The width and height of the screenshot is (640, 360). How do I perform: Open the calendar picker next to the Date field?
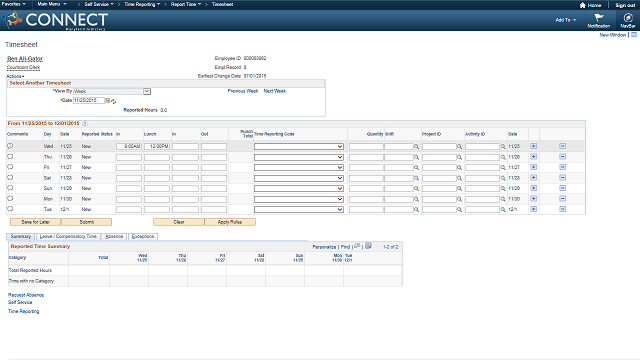pos(108,100)
